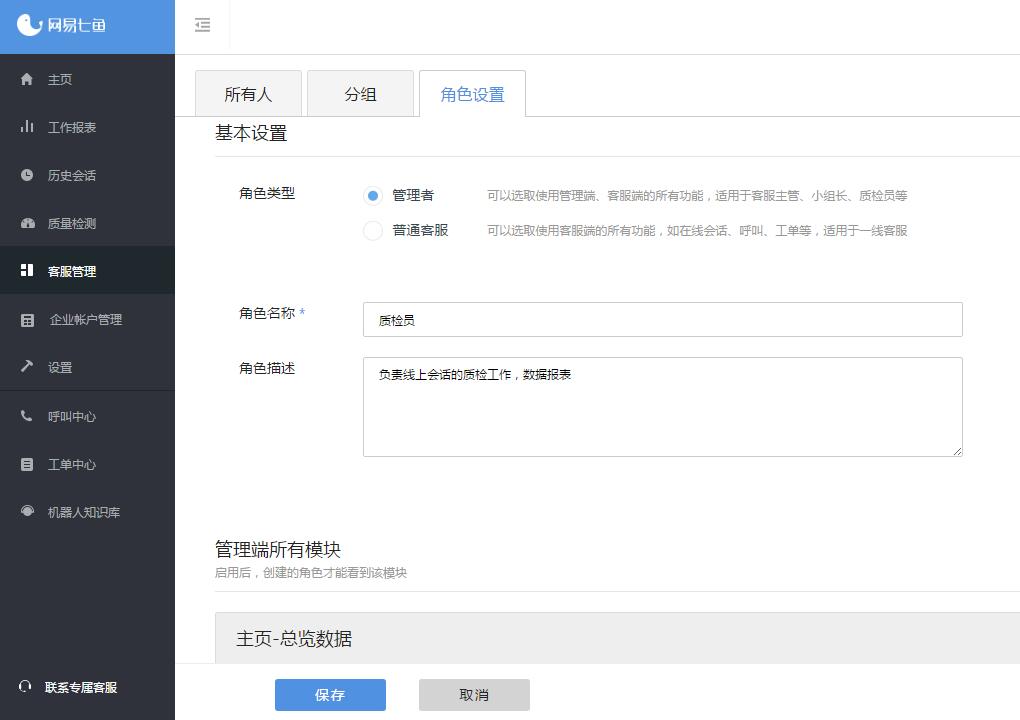Click the 基本设置 section heading
This screenshot has height=720, width=1020.
(x=251, y=133)
